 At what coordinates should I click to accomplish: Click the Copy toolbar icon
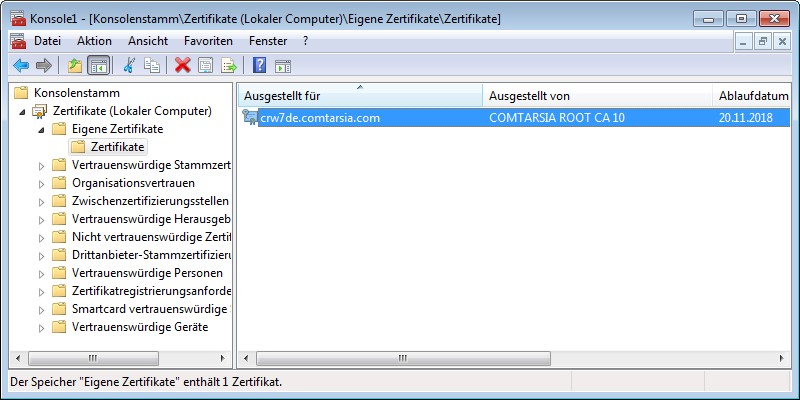point(152,65)
